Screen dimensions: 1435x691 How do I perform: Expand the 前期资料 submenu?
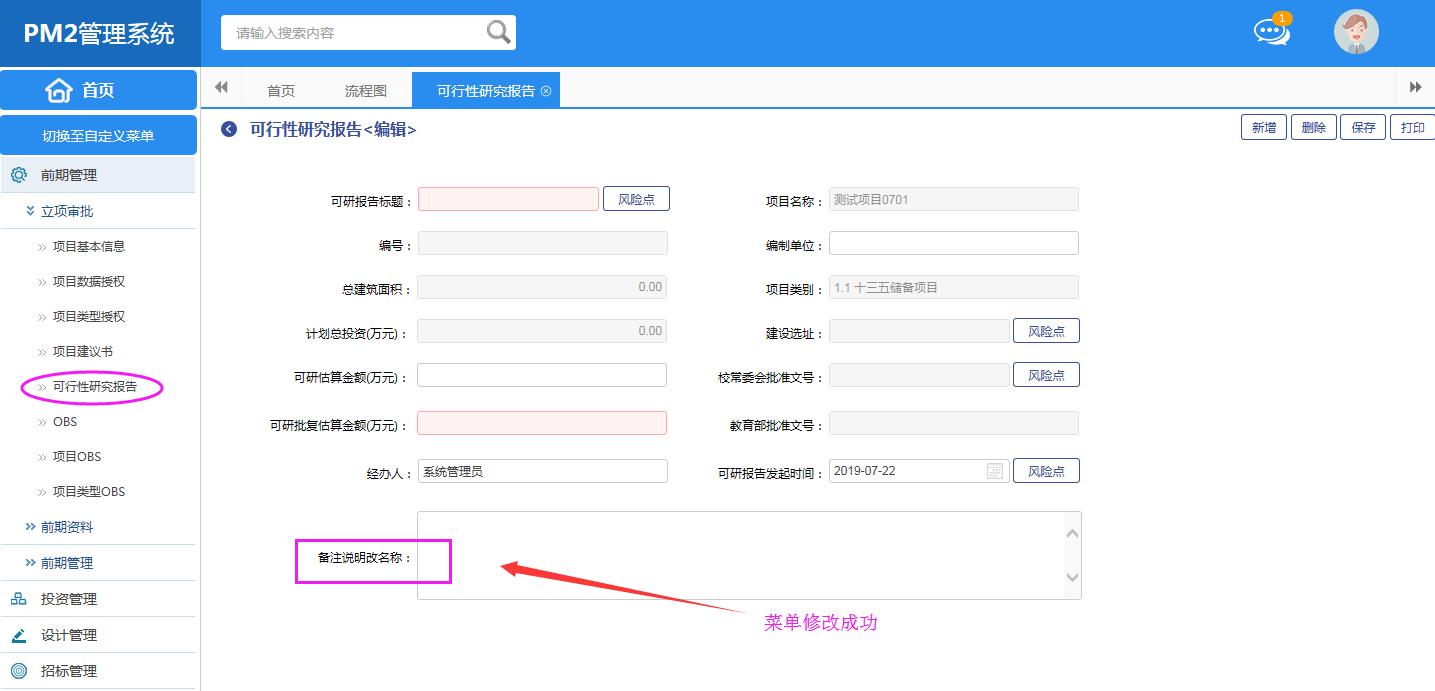coord(66,527)
